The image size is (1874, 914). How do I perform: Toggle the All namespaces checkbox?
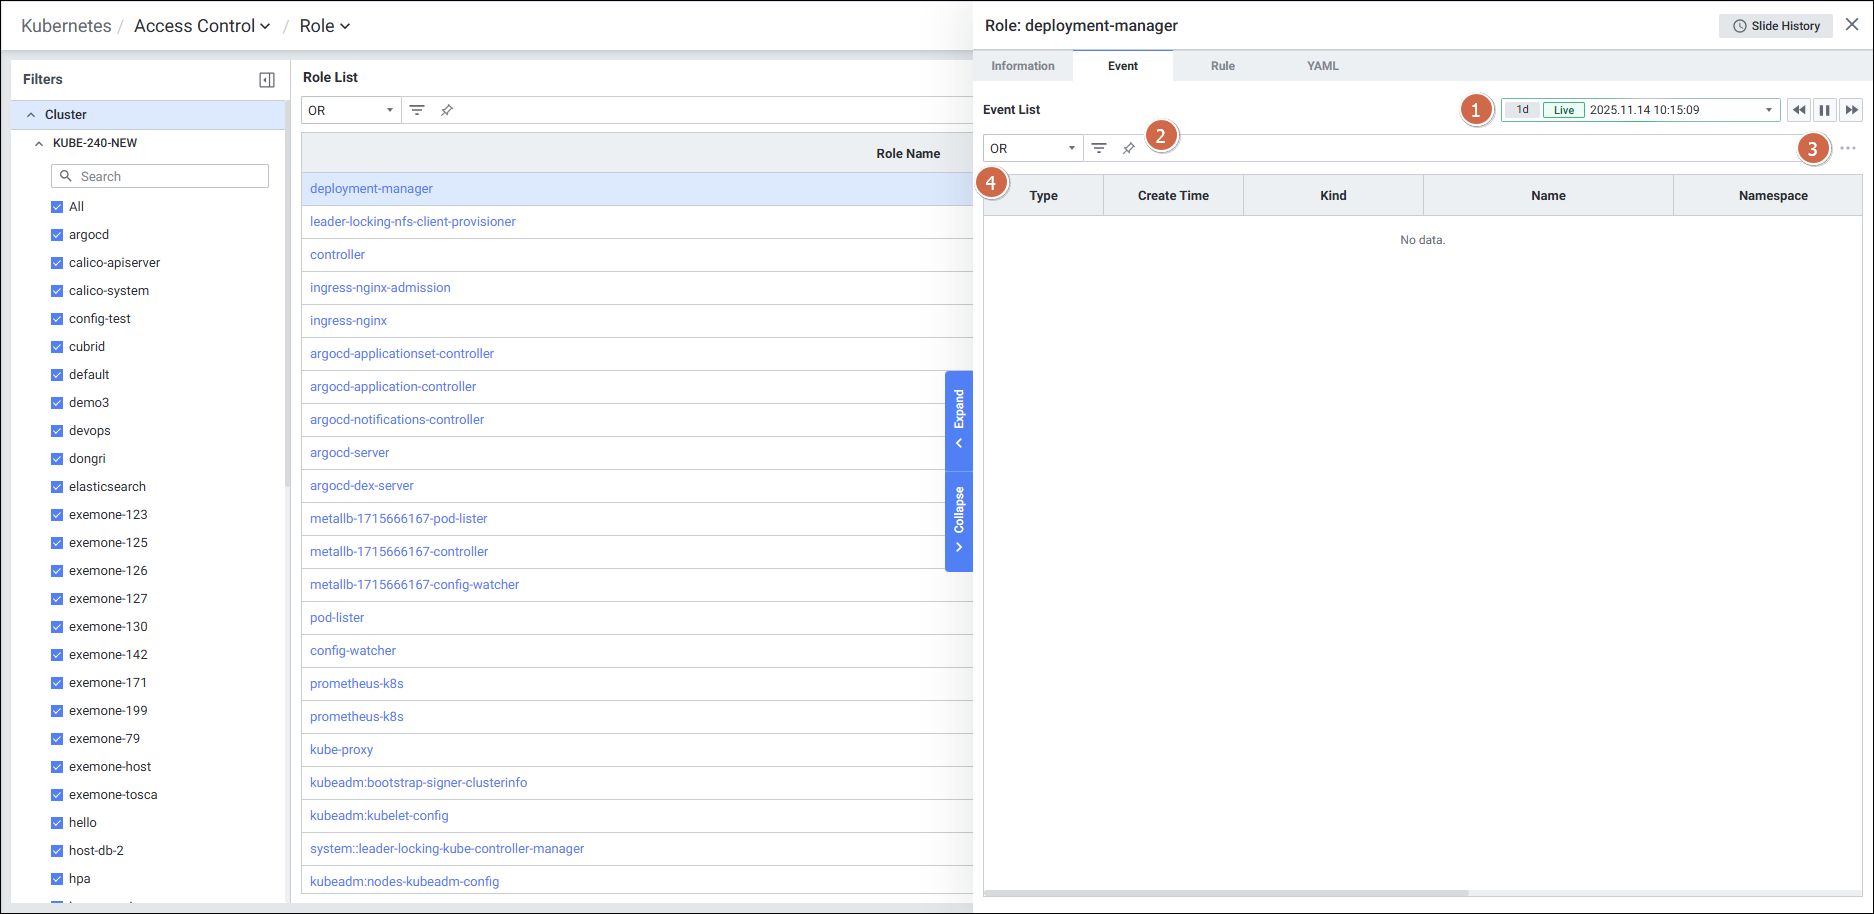(57, 207)
